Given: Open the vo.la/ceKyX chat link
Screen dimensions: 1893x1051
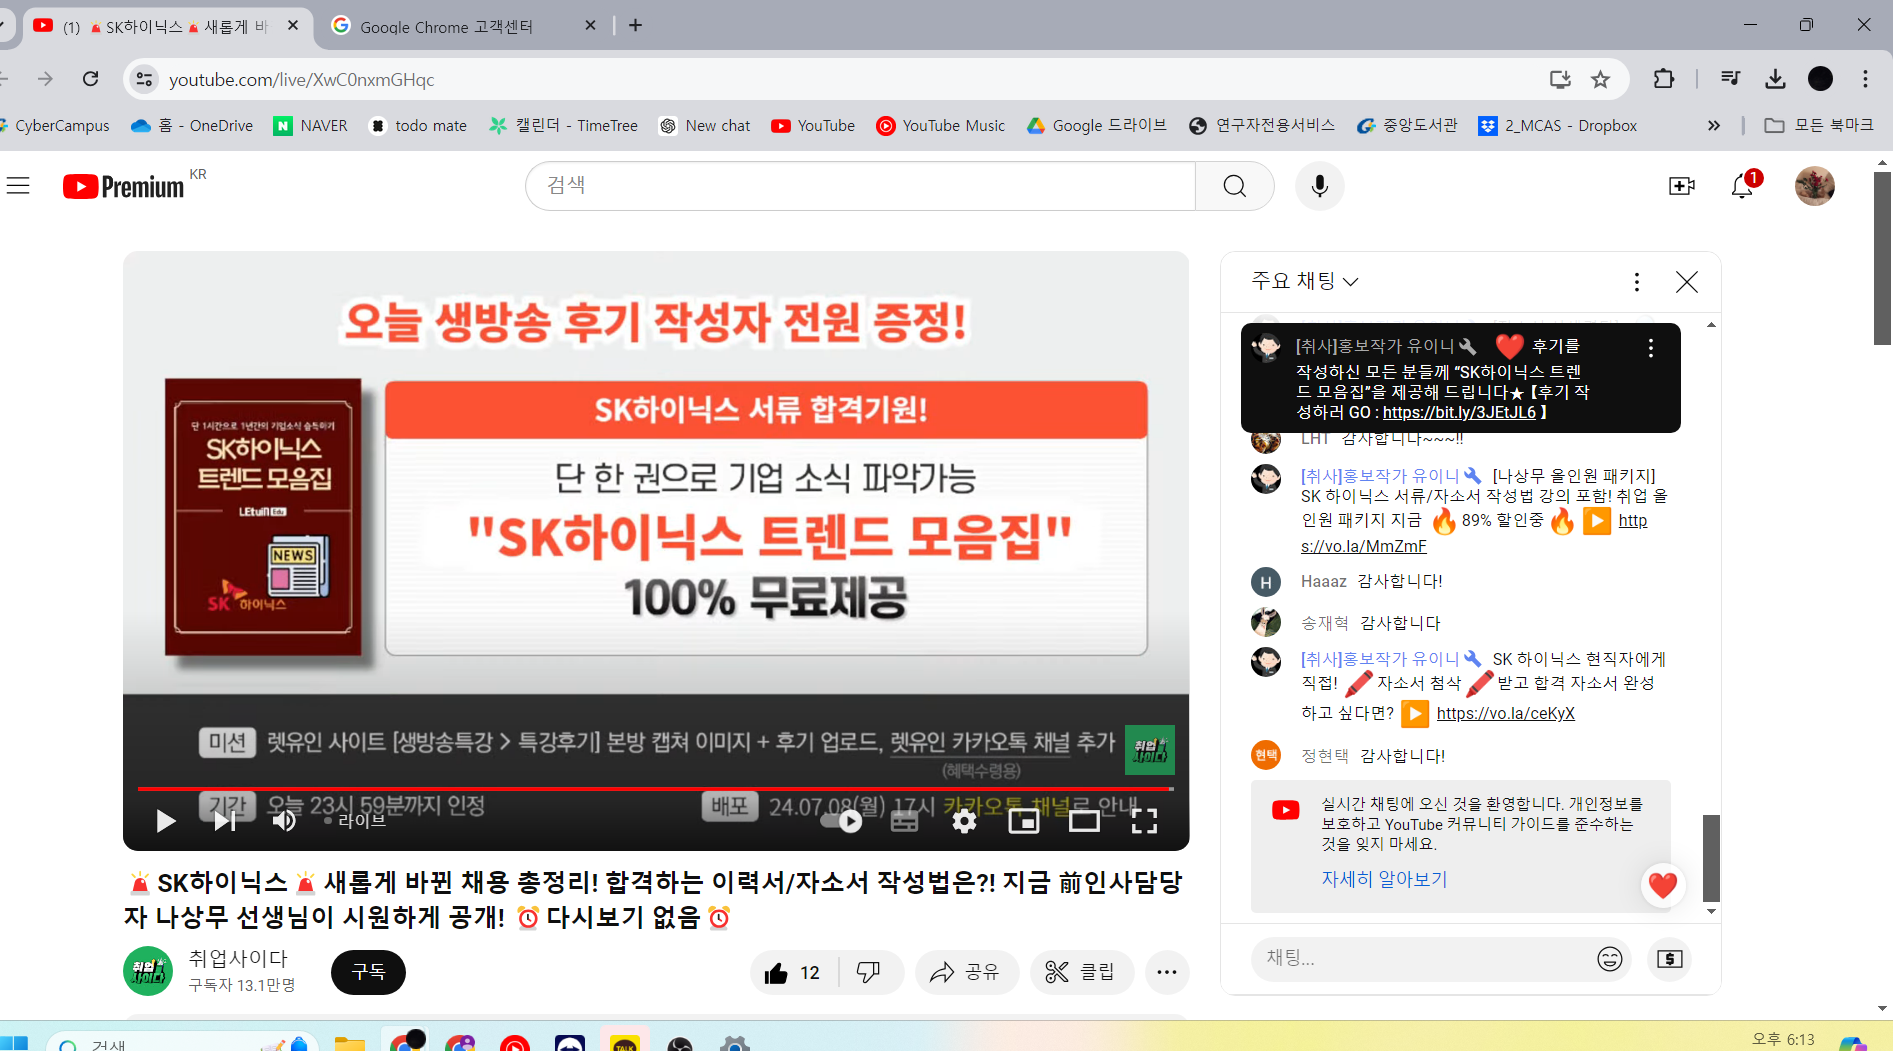Looking at the screenshot, I should [1505, 713].
